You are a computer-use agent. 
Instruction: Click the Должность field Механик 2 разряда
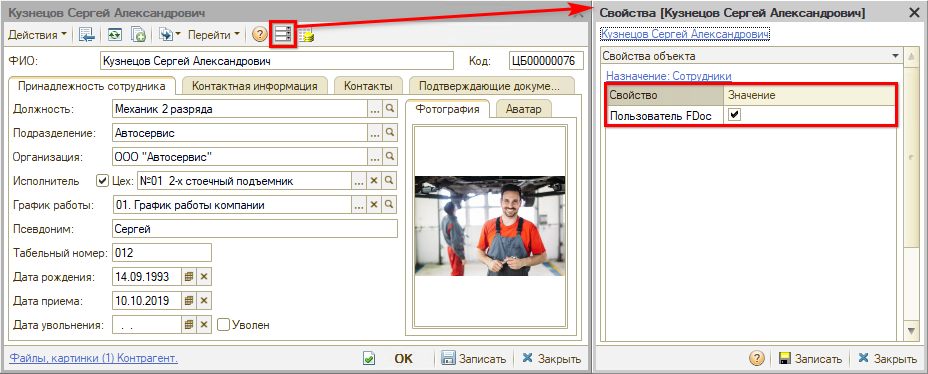click(x=239, y=109)
